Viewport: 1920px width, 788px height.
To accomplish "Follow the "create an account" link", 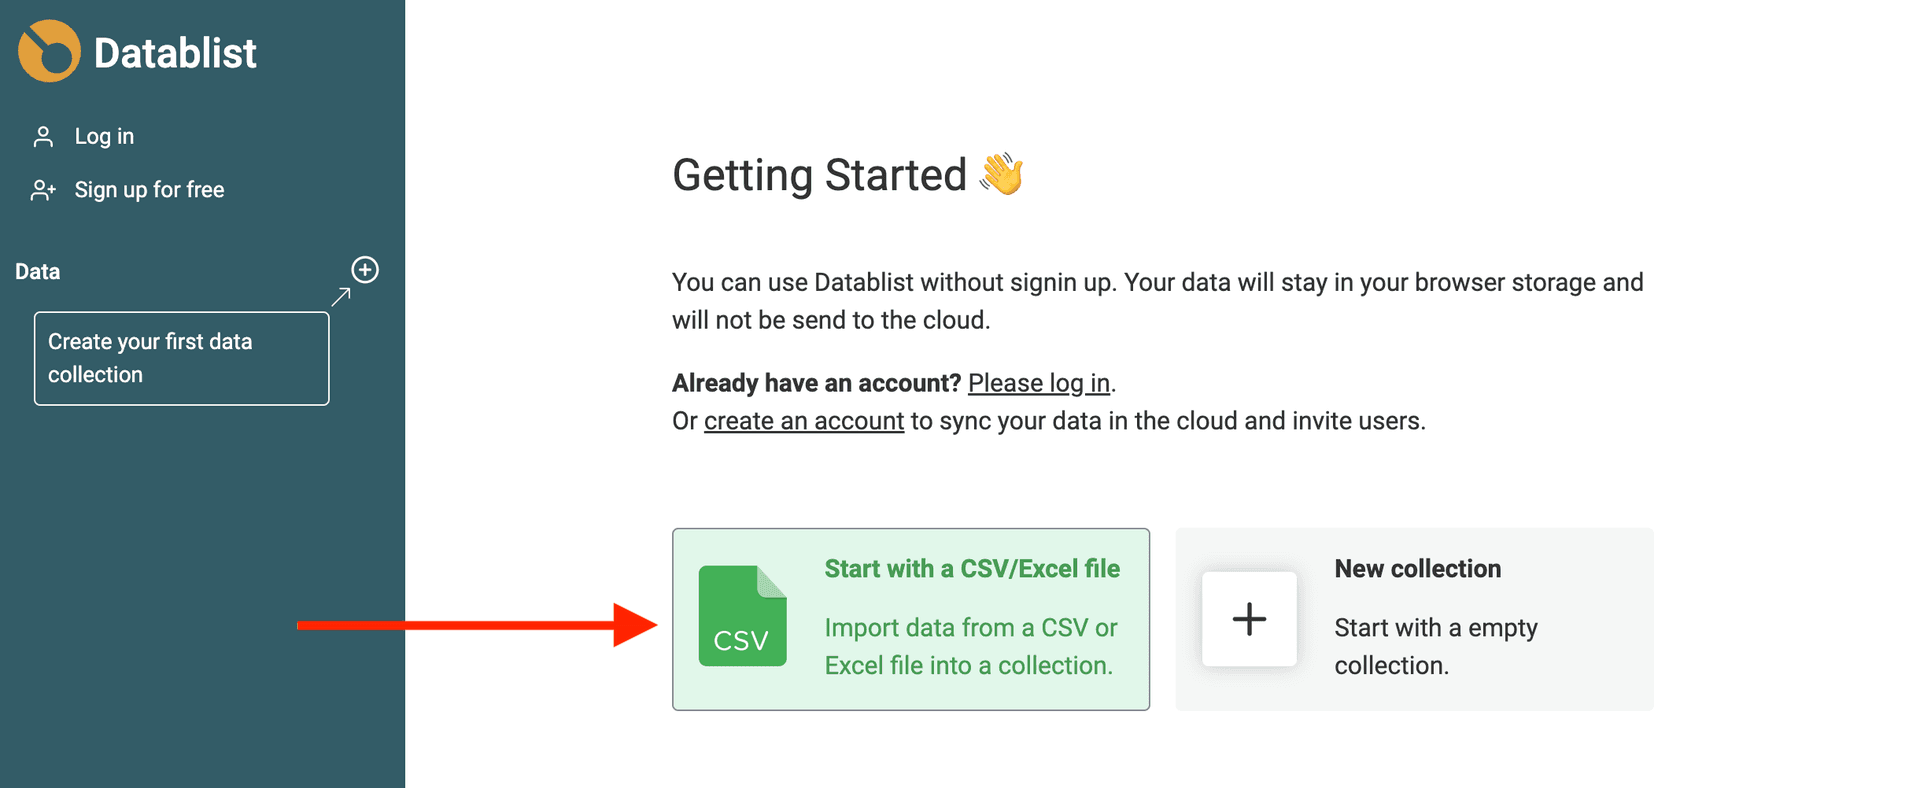I will 803,420.
